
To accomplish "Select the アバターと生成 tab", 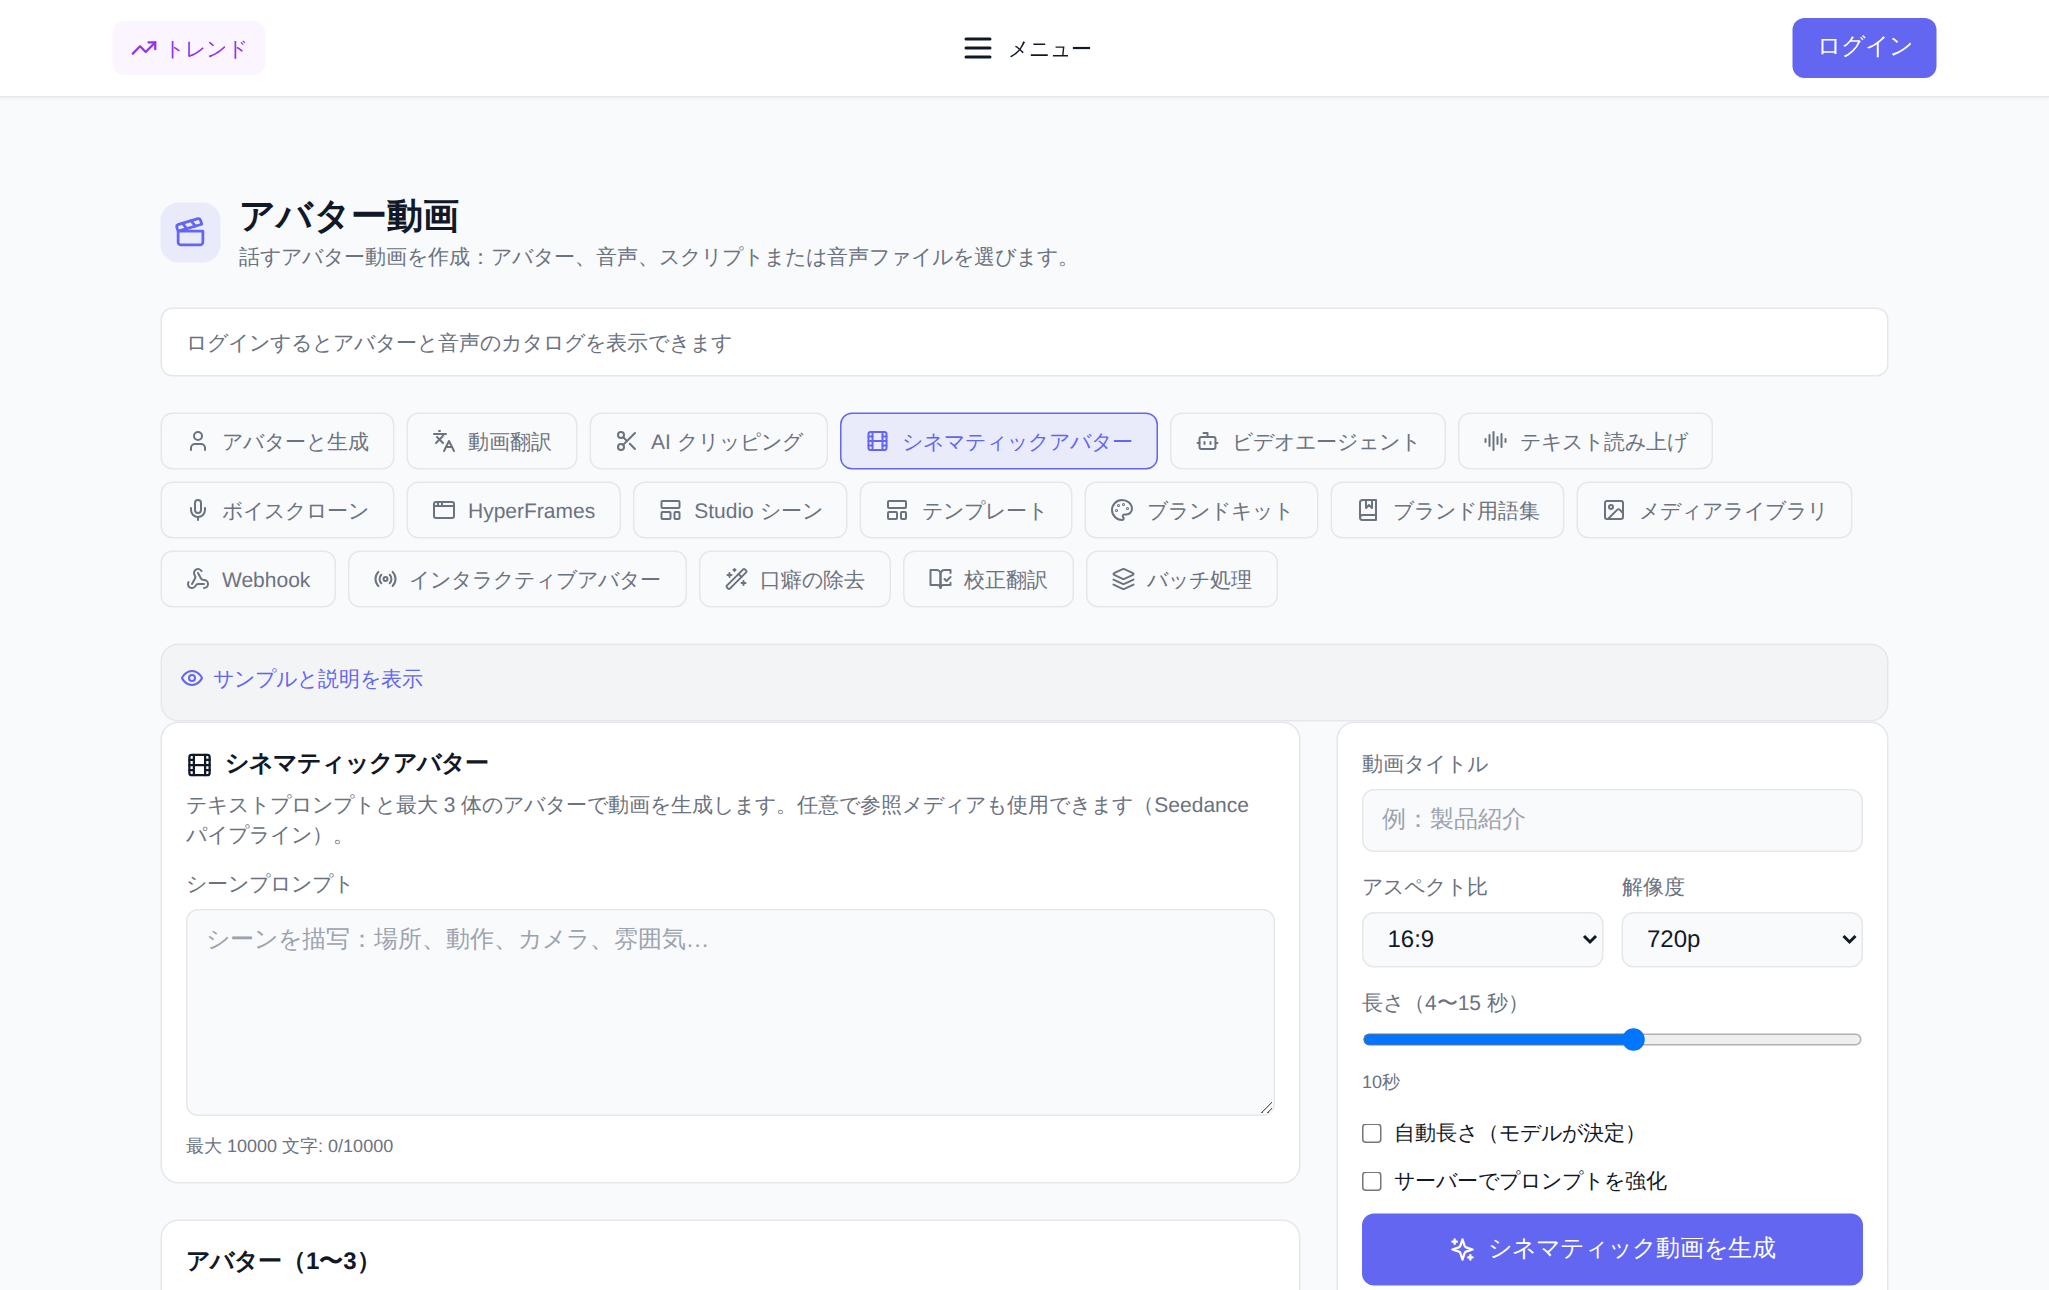I will point(277,441).
